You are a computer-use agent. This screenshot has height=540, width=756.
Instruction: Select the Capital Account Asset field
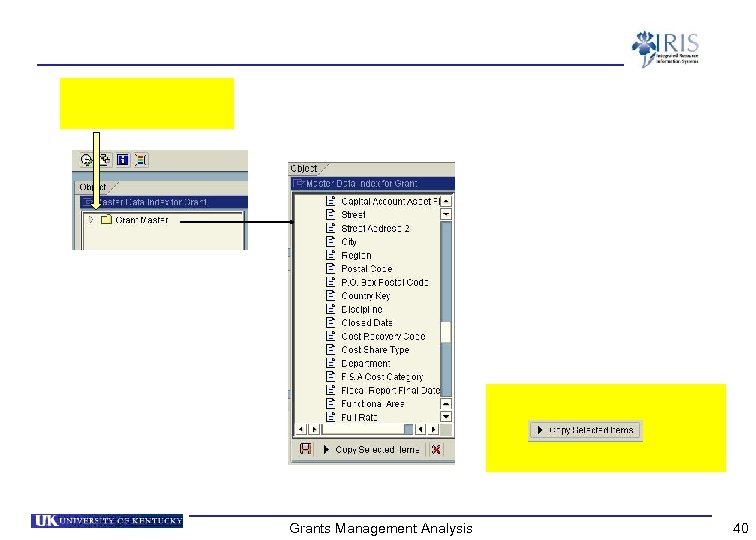(x=391, y=201)
